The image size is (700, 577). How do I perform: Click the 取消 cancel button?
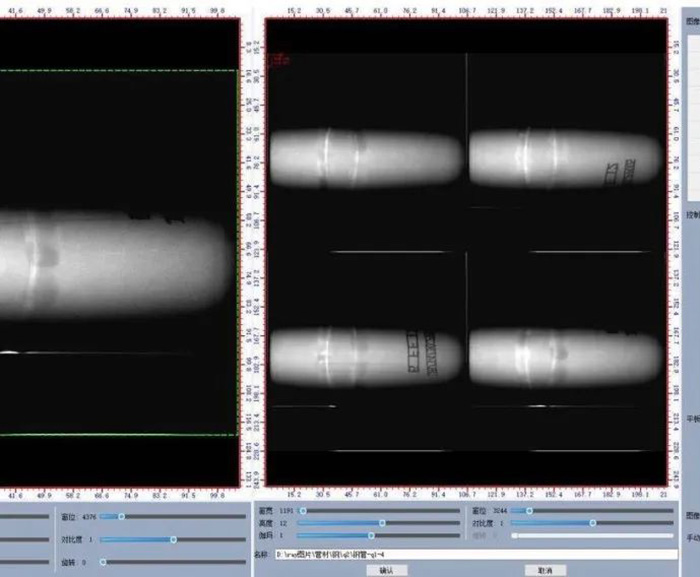[538, 570]
